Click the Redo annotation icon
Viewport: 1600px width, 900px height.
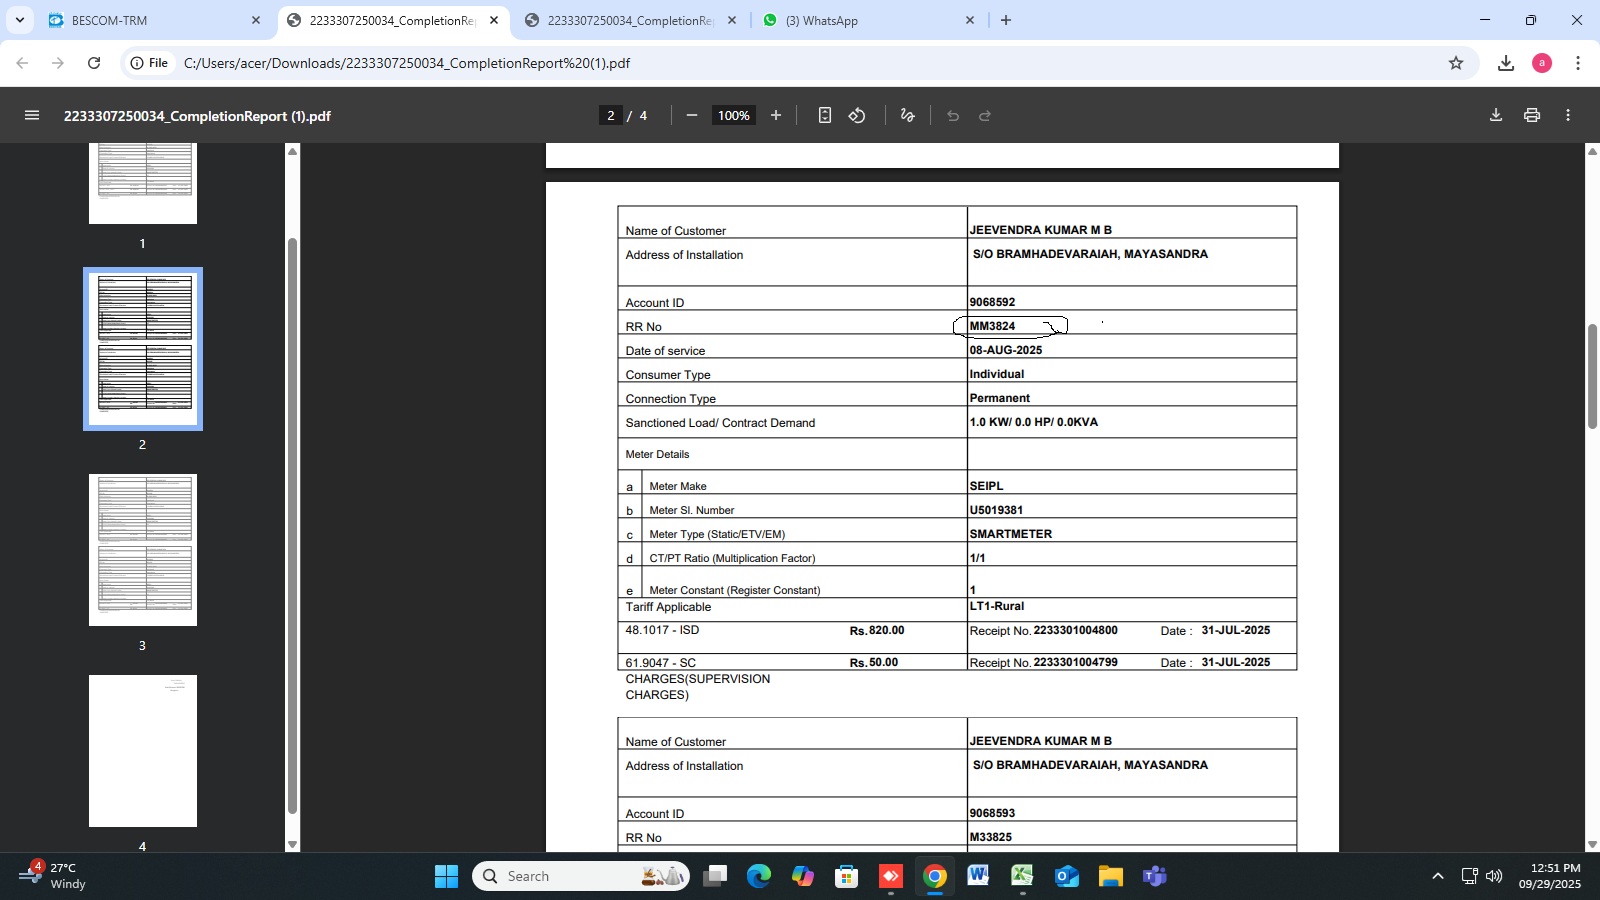click(x=985, y=116)
